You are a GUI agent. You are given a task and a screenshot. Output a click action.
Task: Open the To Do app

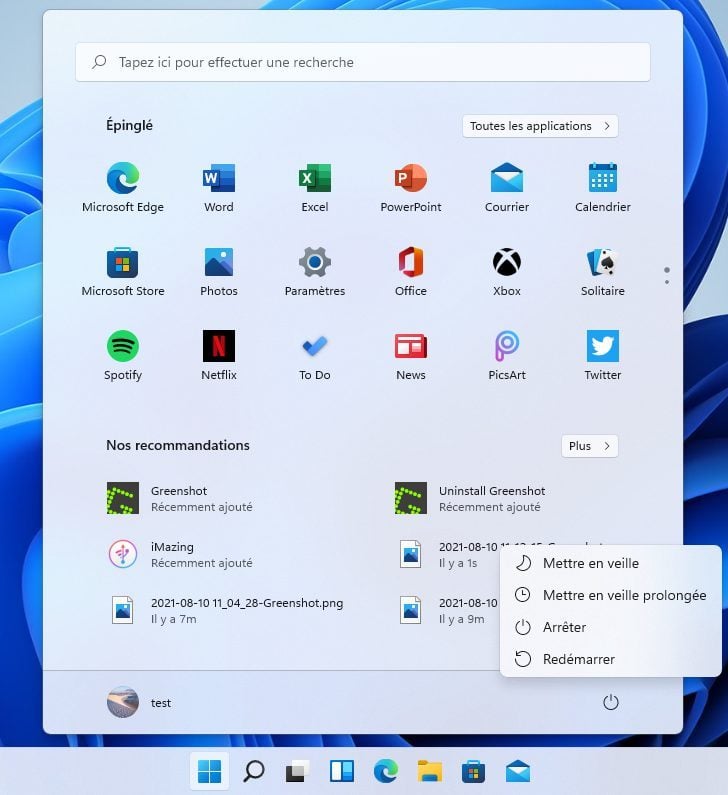pos(315,355)
